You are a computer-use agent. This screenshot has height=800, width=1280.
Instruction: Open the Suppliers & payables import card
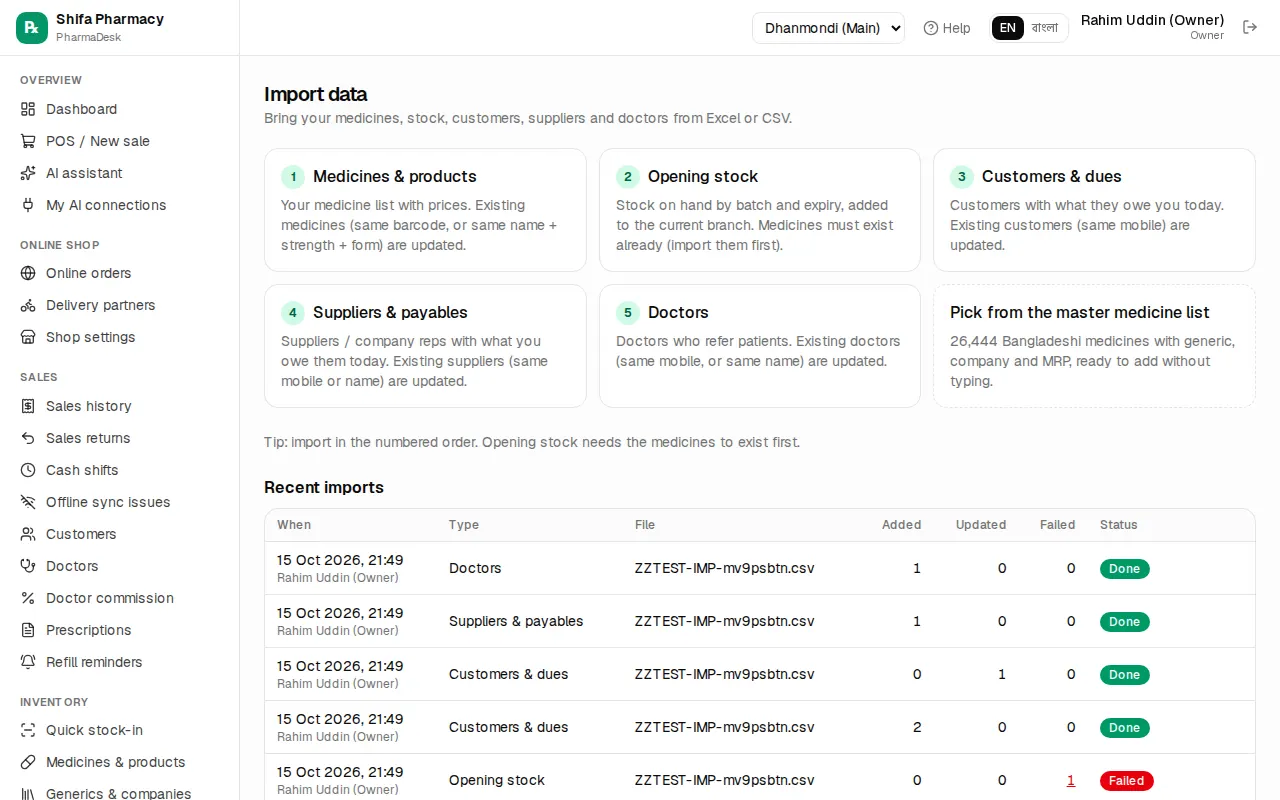(x=425, y=346)
